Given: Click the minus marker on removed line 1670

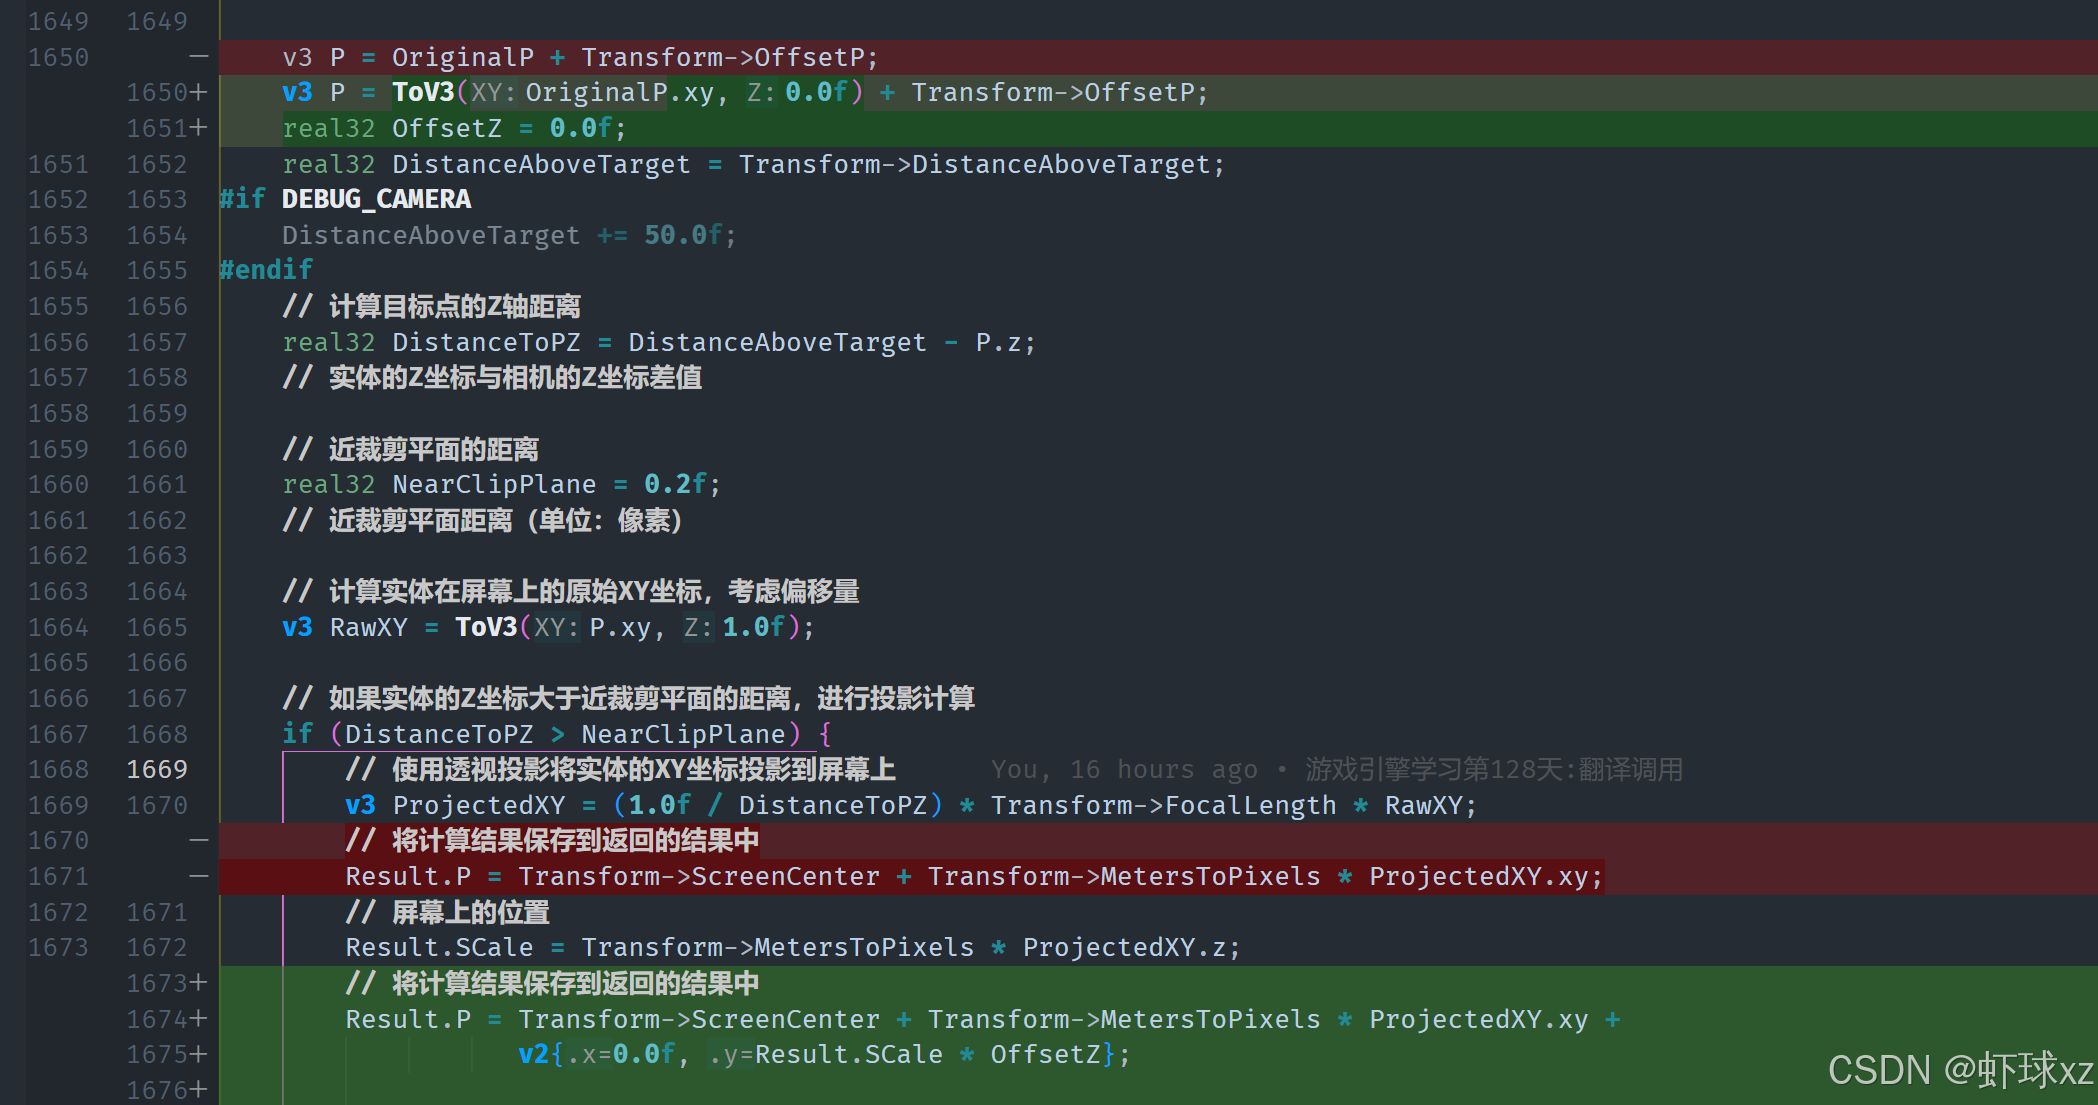Looking at the screenshot, I should click(198, 840).
